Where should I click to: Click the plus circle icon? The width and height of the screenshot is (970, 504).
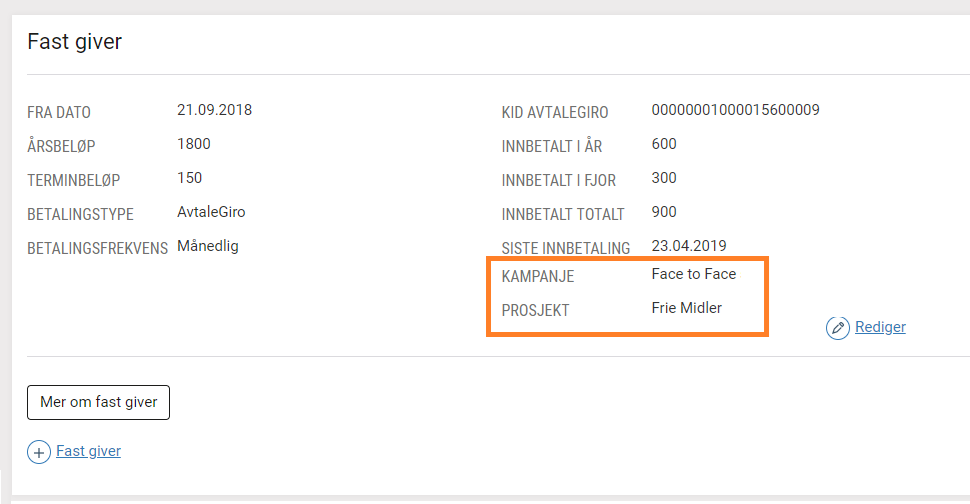[x=39, y=452]
